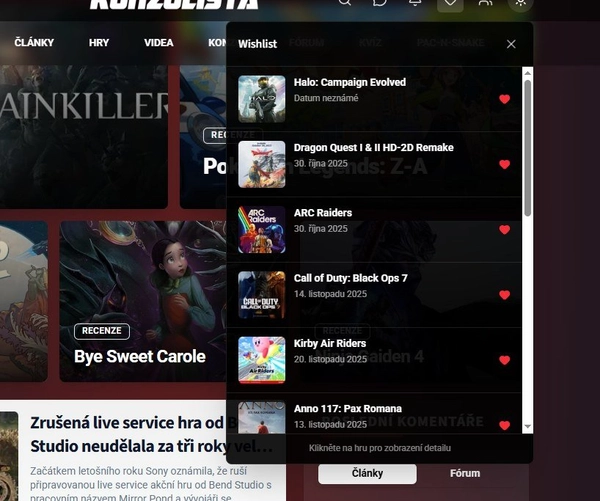Open the Bye Sweet Carole review
The height and width of the screenshot is (501, 600).
pyautogui.click(x=139, y=356)
